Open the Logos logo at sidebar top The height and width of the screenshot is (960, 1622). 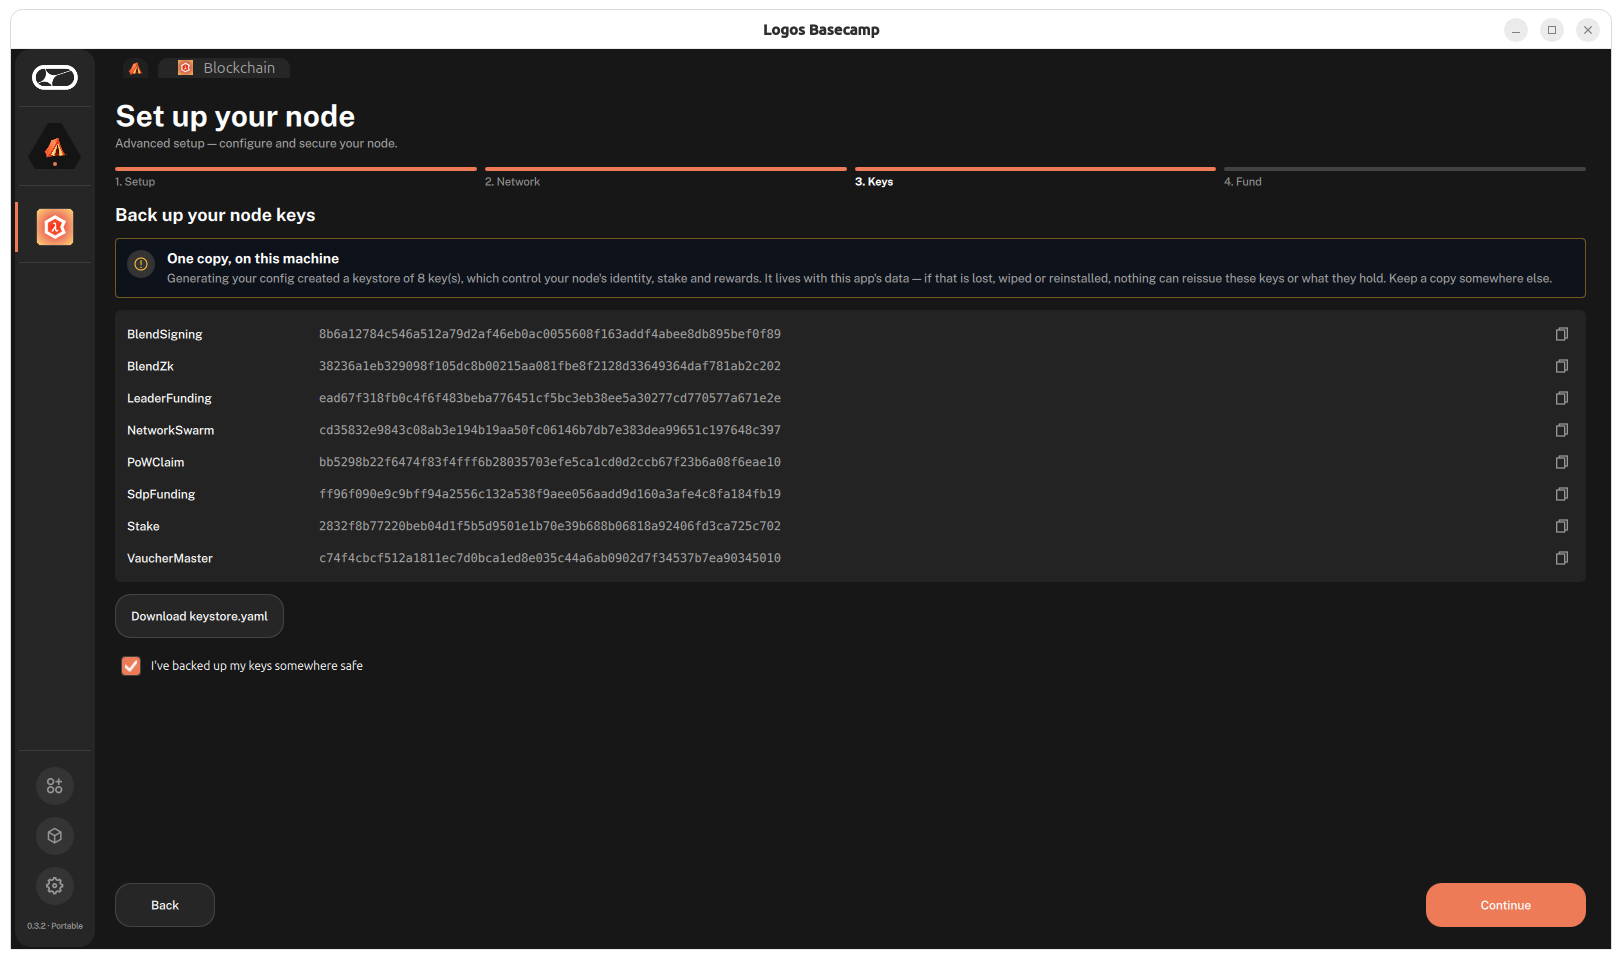tap(55, 77)
